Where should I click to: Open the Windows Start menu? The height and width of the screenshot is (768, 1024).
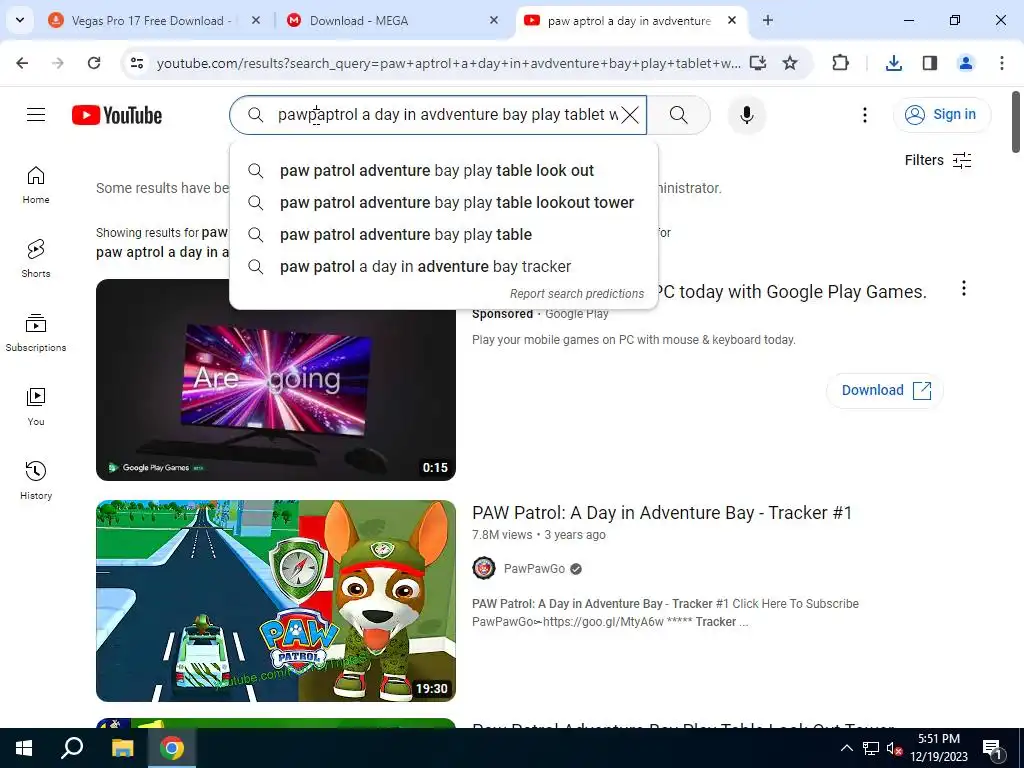tap(24, 748)
